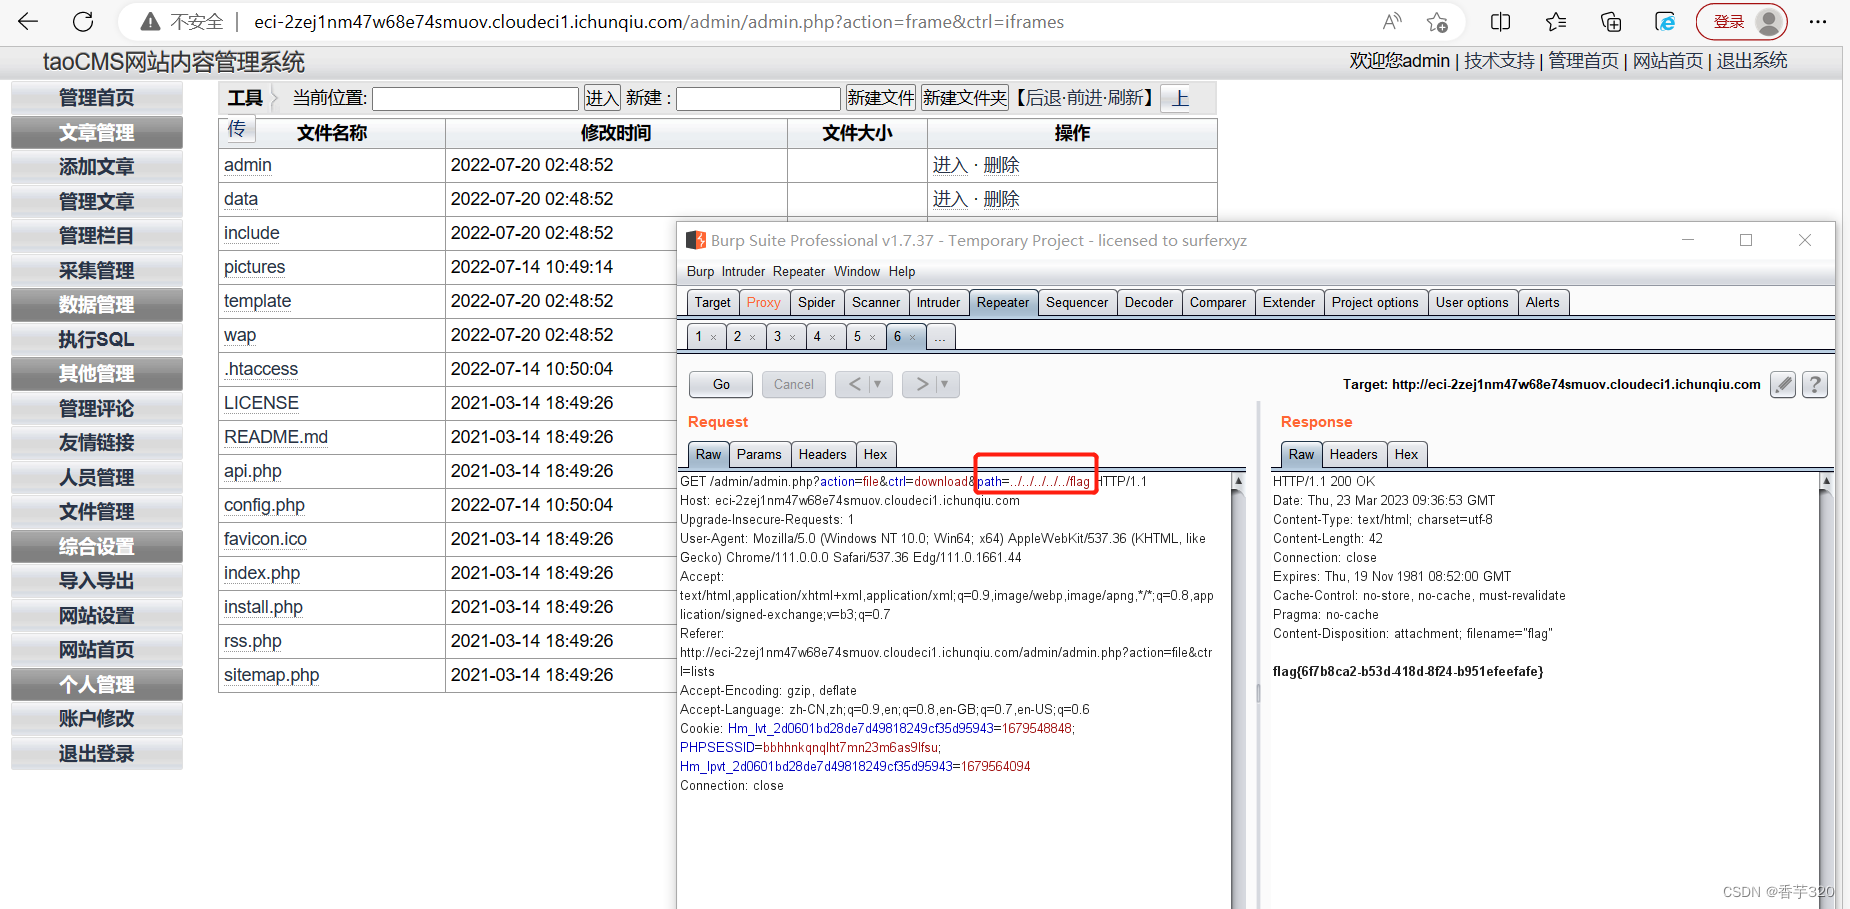Viewport: 1850px width, 909px height.
Task: Reload the page with the refresh icon
Action: click(x=83, y=21)
